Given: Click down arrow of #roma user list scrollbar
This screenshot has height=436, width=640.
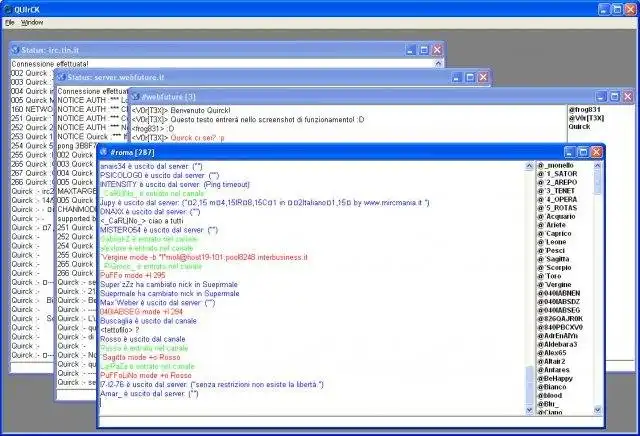Looking at the screenshot, I should (598, 409).
